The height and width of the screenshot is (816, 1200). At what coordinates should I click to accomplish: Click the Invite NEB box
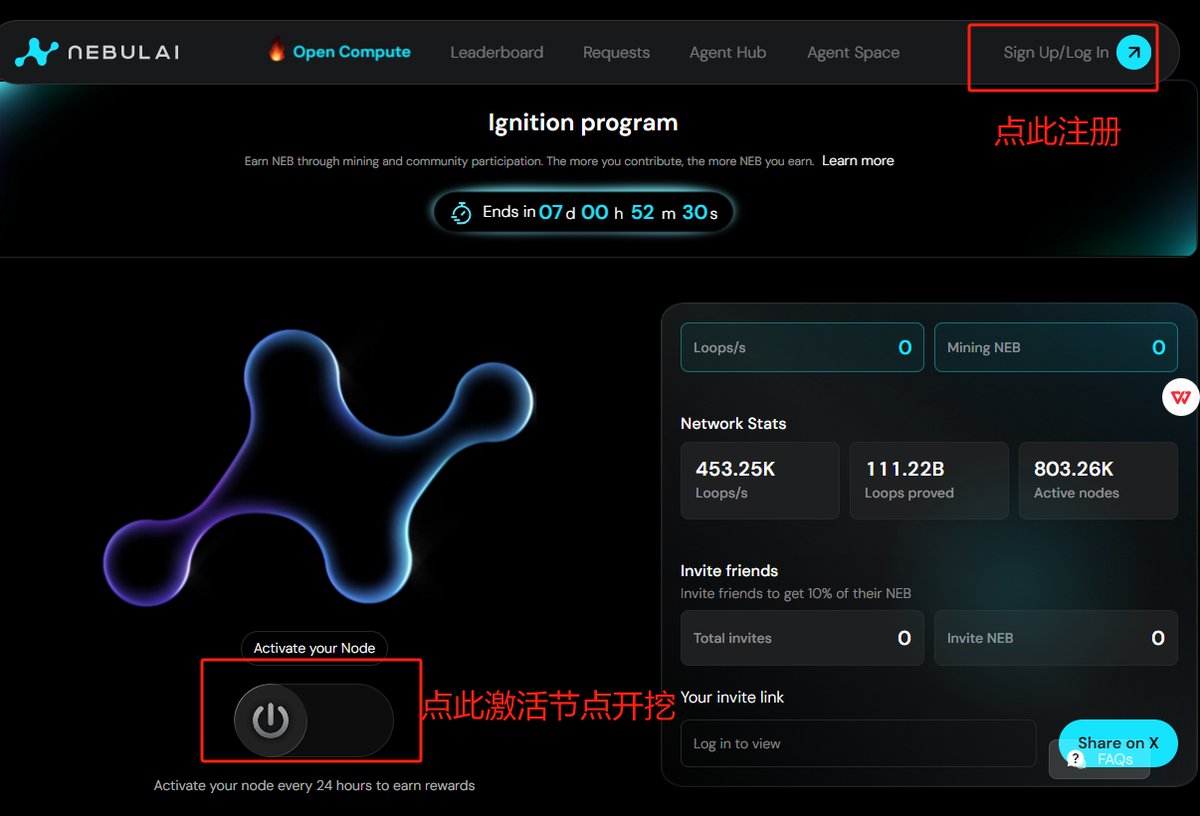(x=1056, y=638)
